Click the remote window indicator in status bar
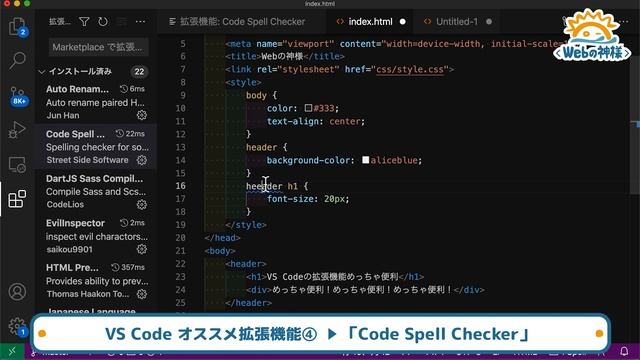 (x=12, y=351)
